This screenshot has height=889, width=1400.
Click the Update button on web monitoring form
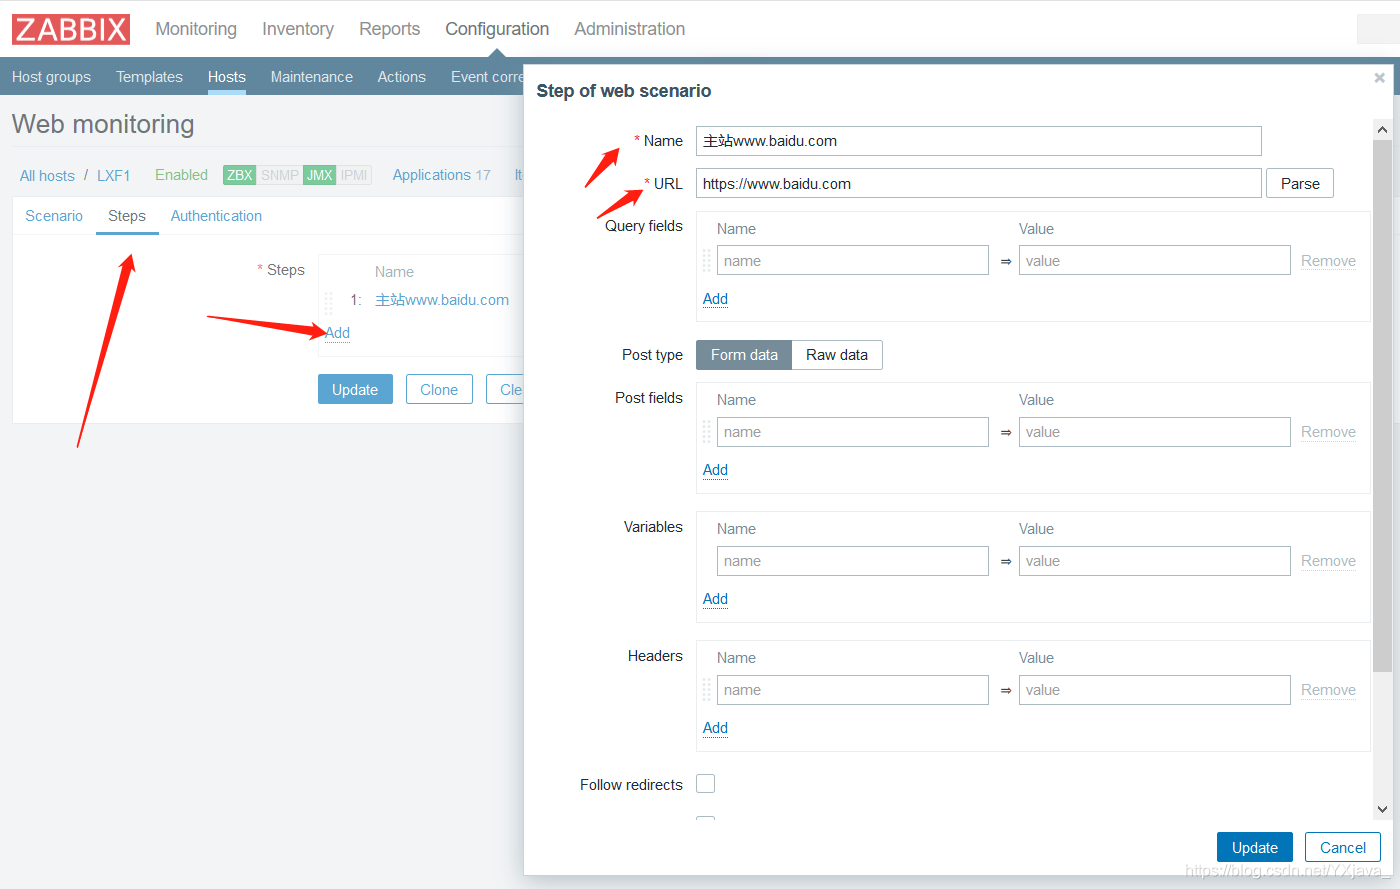355,390
